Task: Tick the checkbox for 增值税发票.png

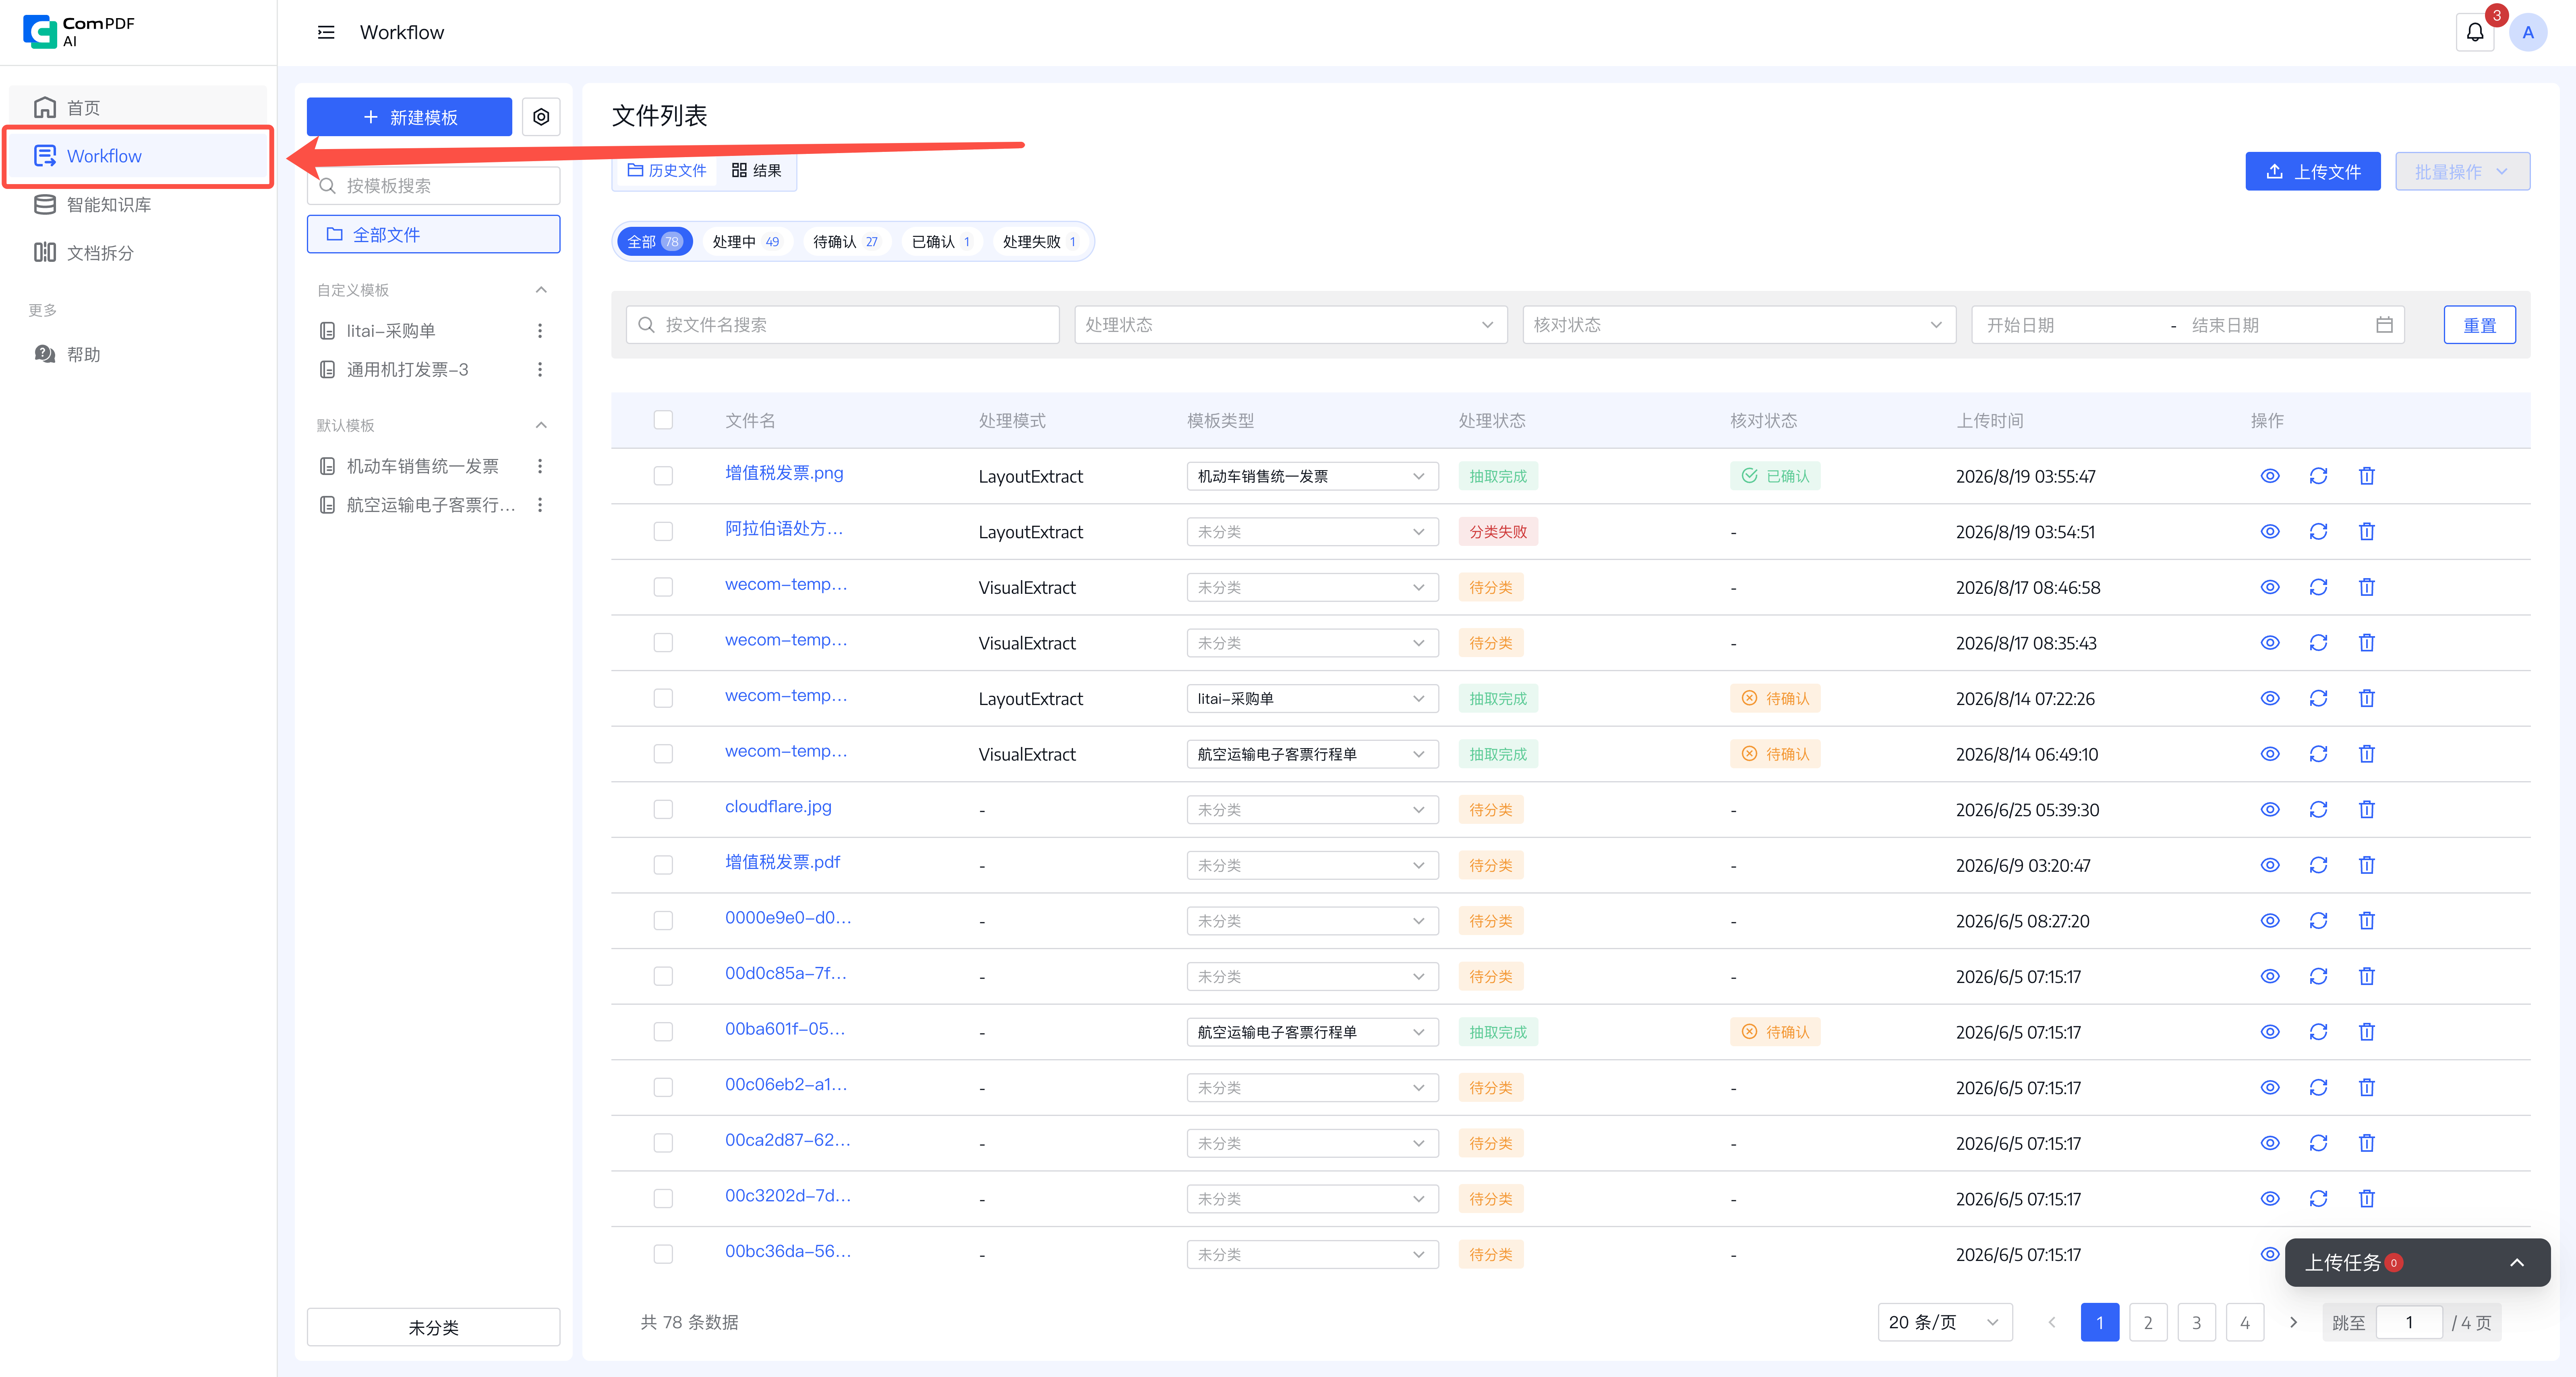Action: coord(663,476)
